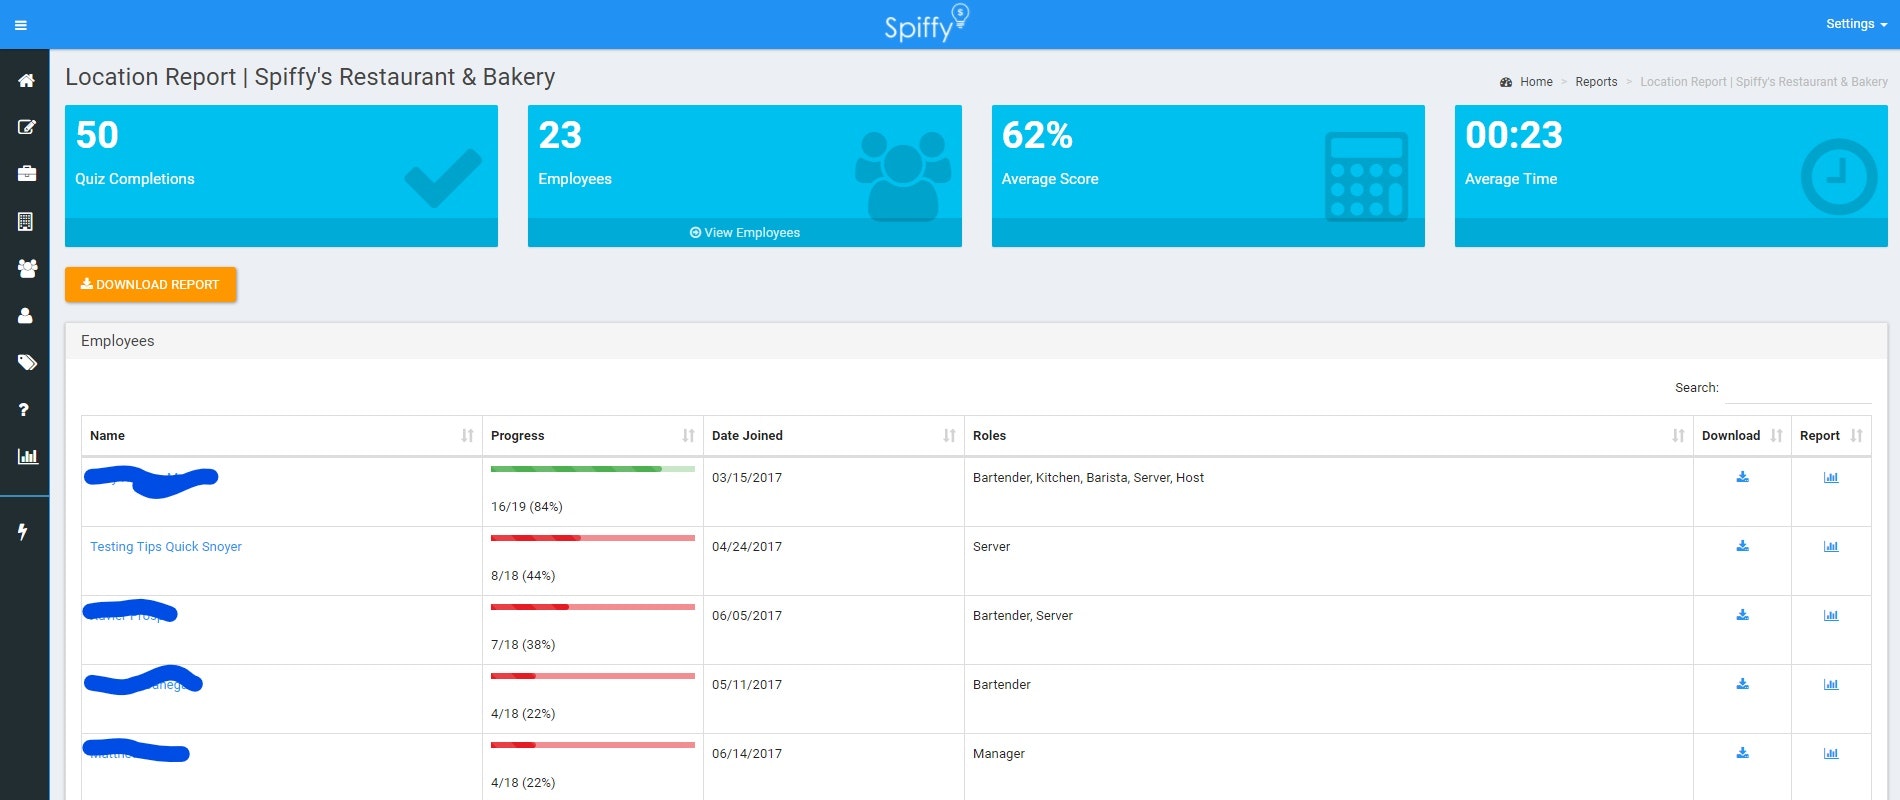This screenshot has width=1900, height=800.
Task: Toggle the hamburger menu in the header
Action: pyautogui.click(x=21, y=25)
